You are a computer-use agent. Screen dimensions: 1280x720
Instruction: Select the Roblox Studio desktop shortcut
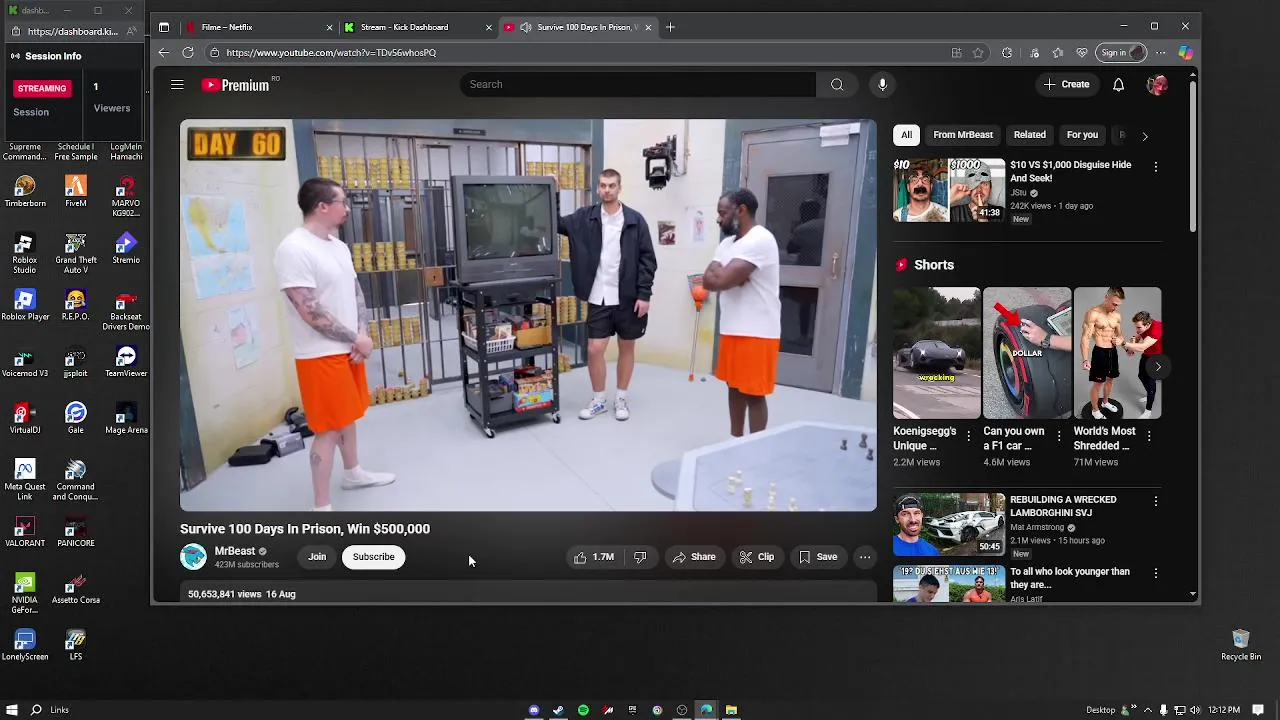click(25, 254)
